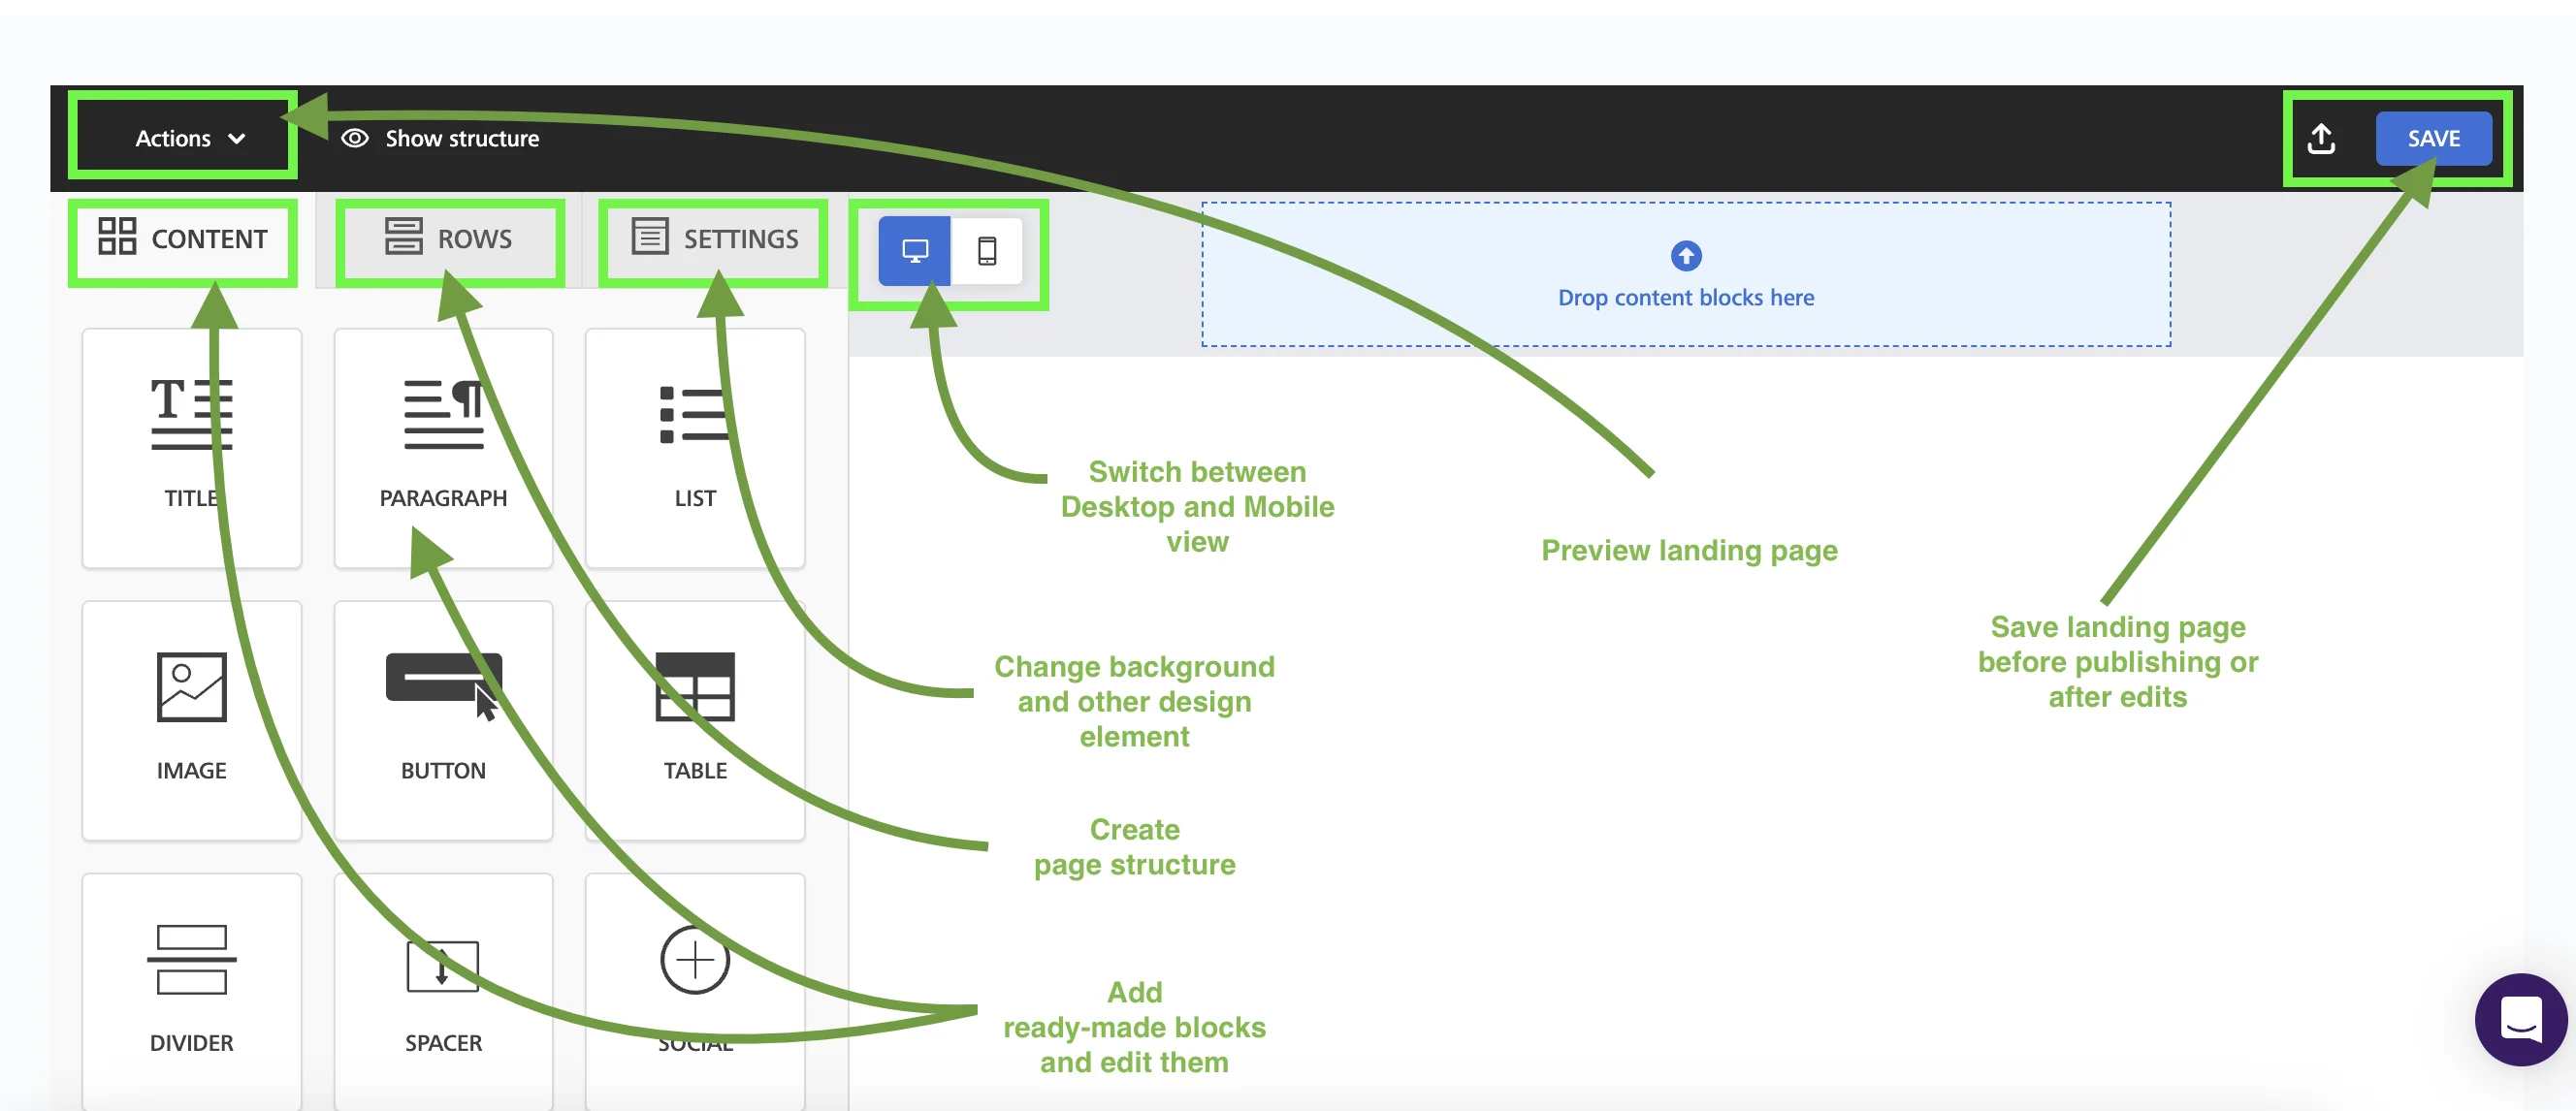Pick the Paragraph content block
This screenshot has height=1111, width=2576.
[443, 447]
